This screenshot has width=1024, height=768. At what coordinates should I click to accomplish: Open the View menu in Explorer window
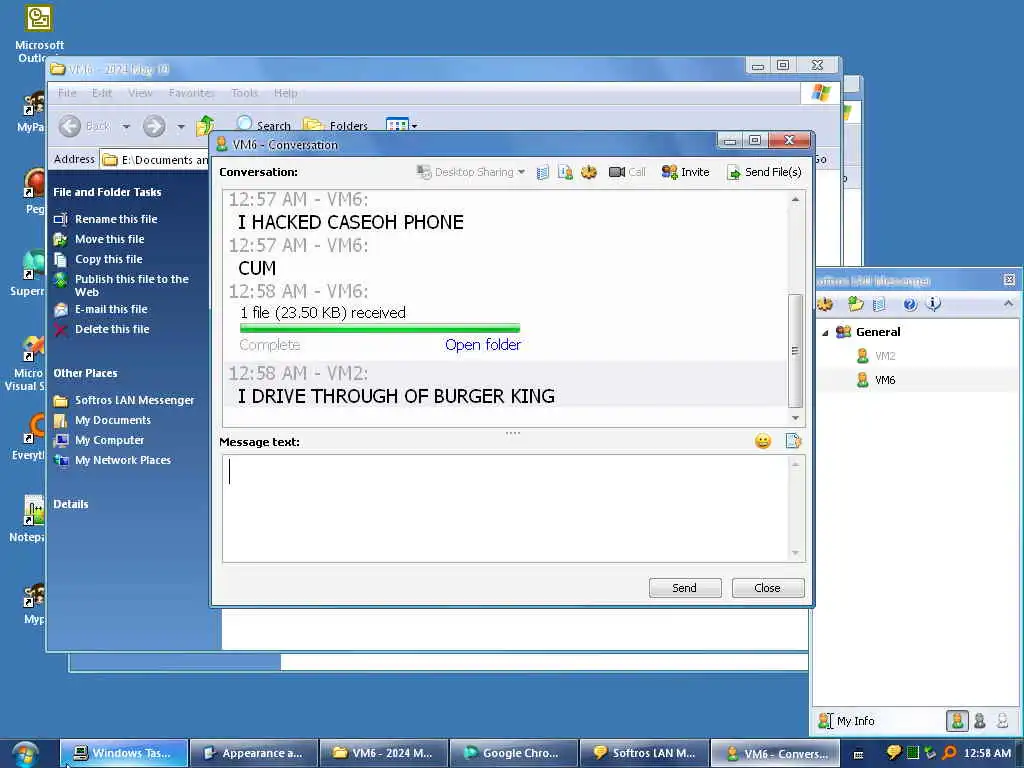[x=140, y=93]
